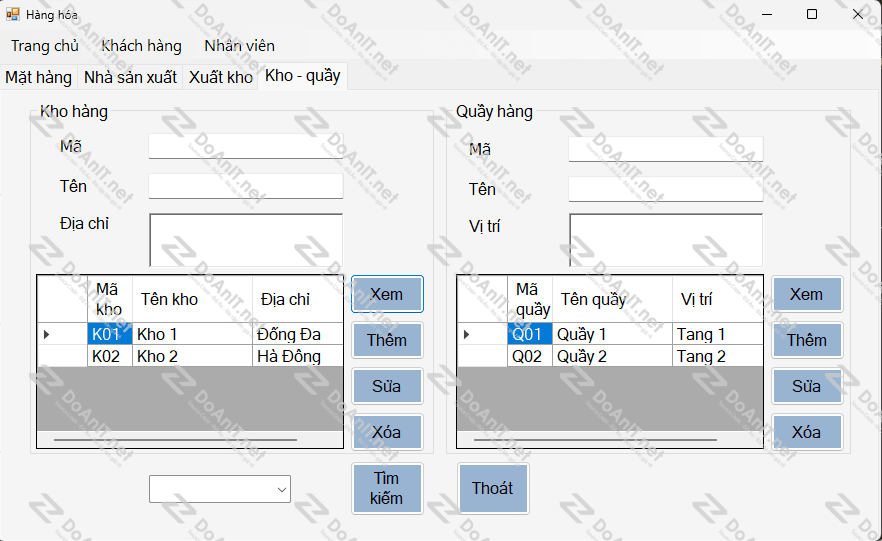The image size is (882, 541).
Task: Click the Mã kho column header
Action: (110, 299)
